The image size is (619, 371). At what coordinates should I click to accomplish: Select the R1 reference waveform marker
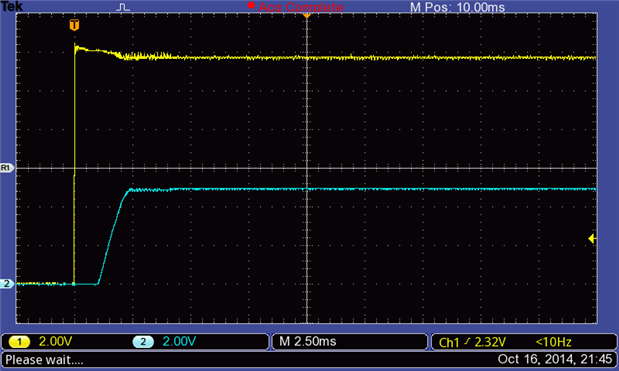pyautogui.click(x=6, y=168)
